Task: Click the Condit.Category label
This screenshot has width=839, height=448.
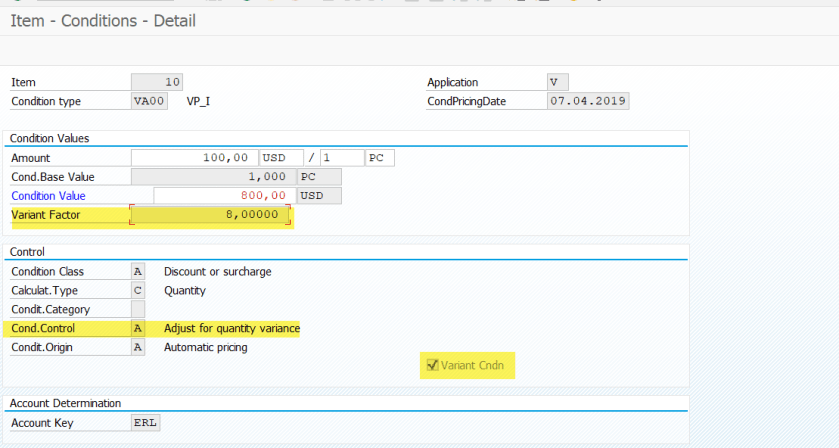Action: (x=50, y=309)
